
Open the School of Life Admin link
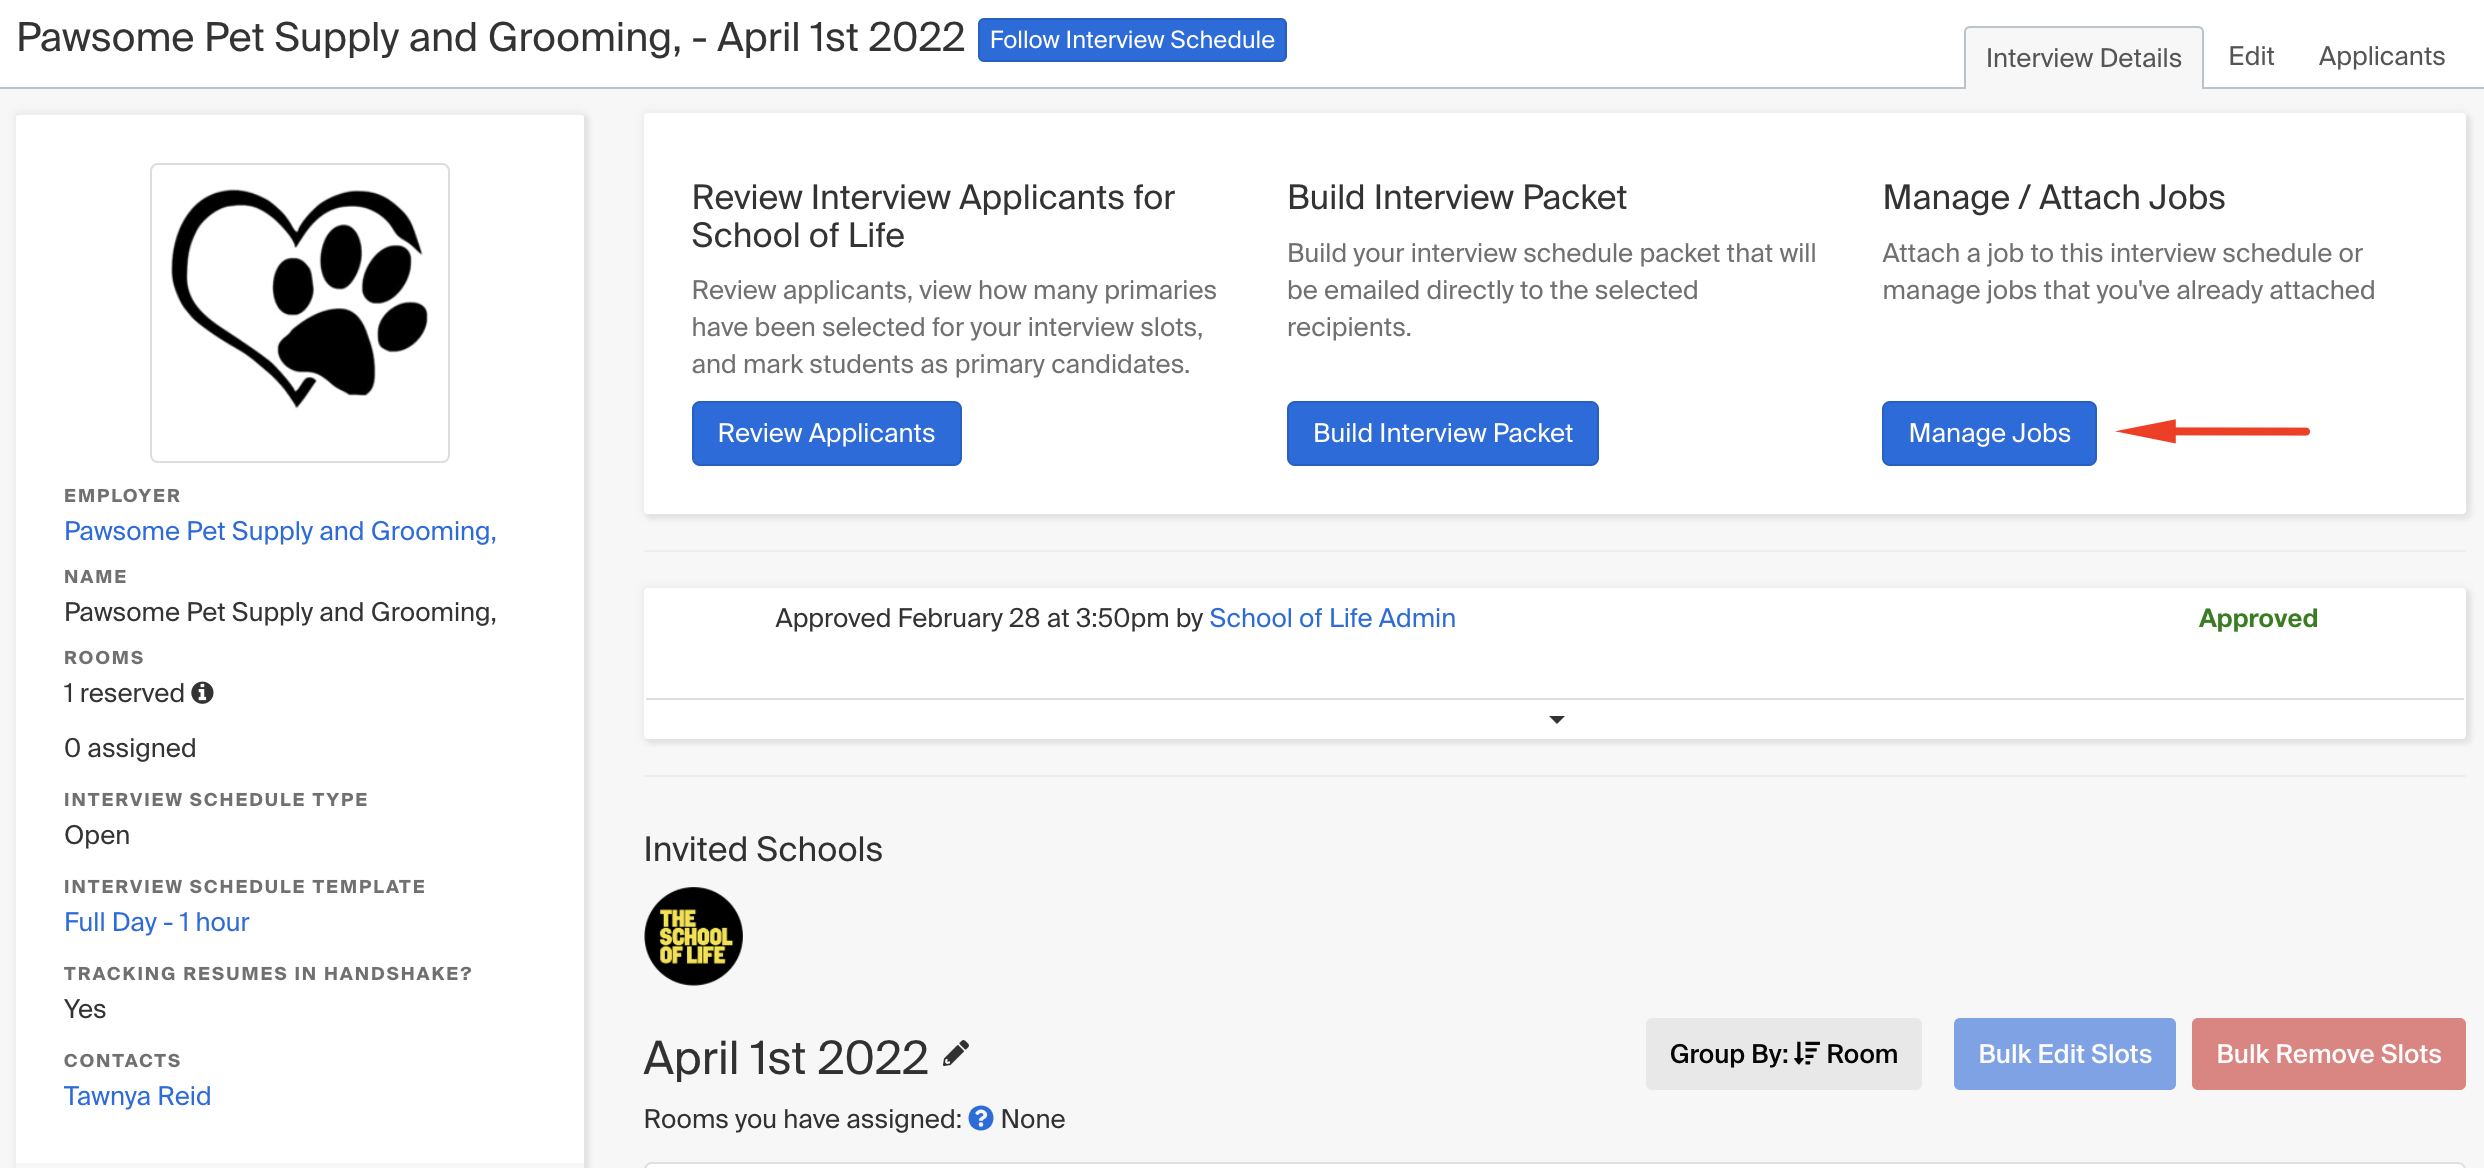point(1332,618)
